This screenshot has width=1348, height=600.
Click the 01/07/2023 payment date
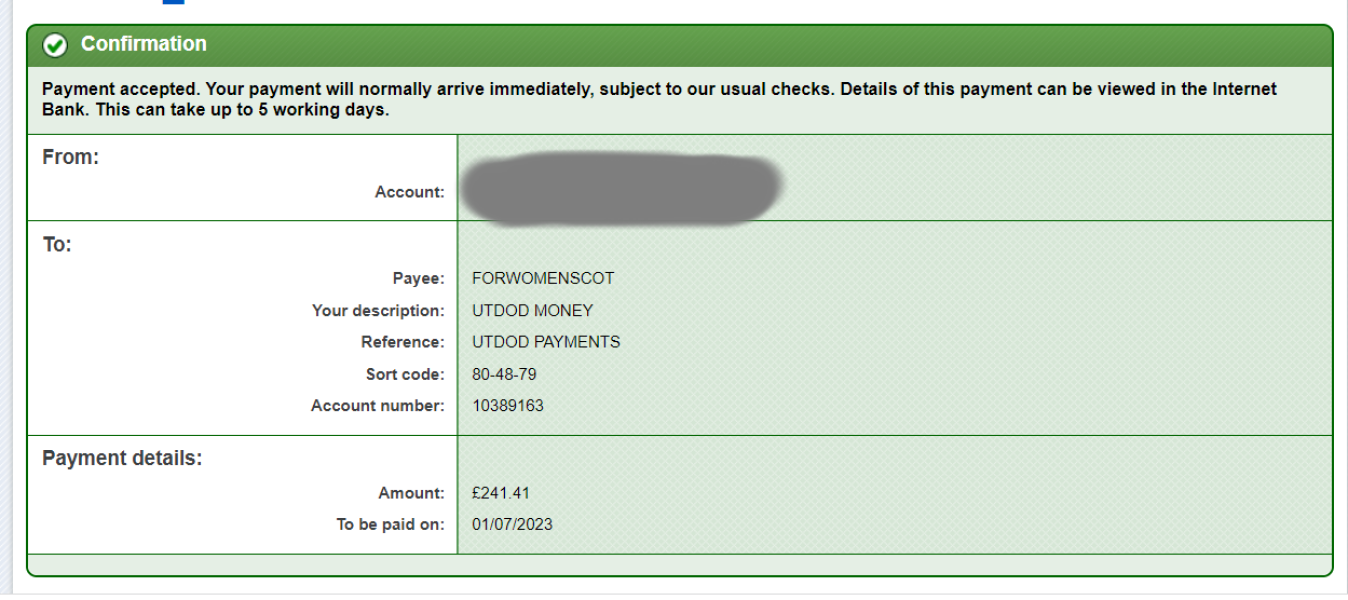[512, 525]
